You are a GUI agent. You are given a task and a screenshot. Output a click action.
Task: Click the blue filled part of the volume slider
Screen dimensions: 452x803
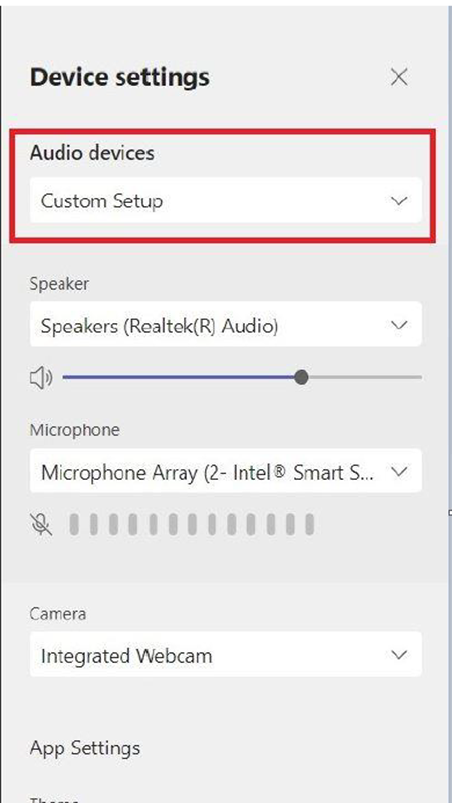[179, 377]
